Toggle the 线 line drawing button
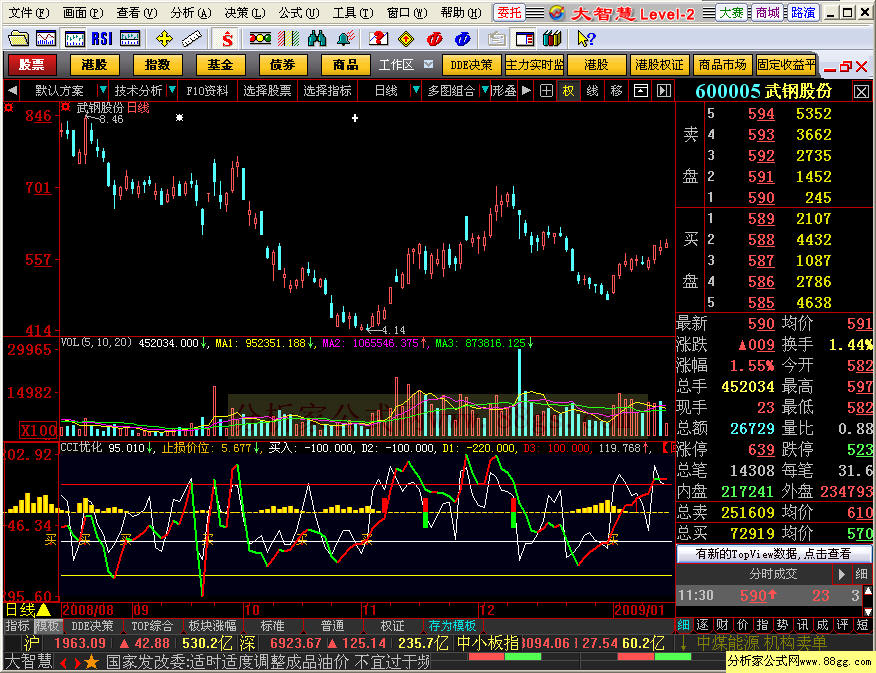876x673 pixels. (592, 90)
